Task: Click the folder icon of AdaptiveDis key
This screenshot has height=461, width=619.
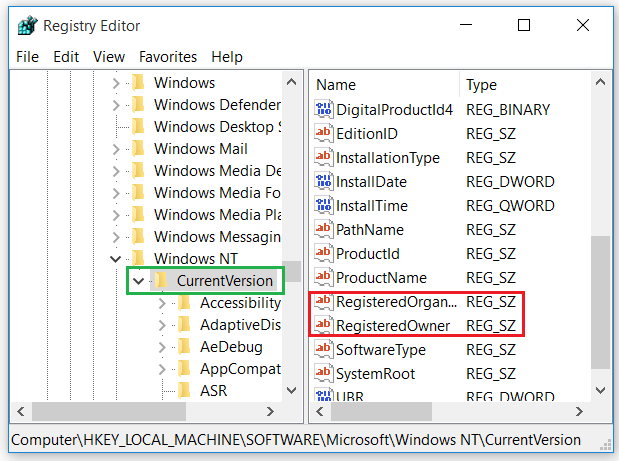Action: [184, 325]
